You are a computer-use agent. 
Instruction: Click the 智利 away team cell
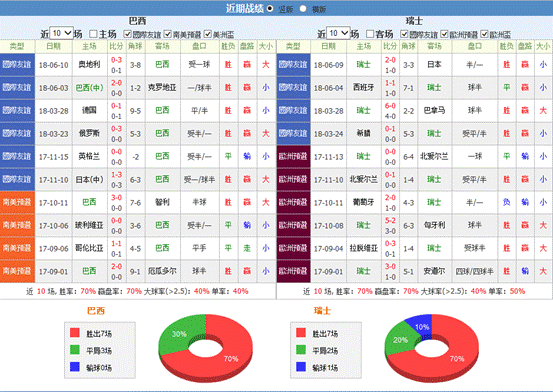(162, 202)
